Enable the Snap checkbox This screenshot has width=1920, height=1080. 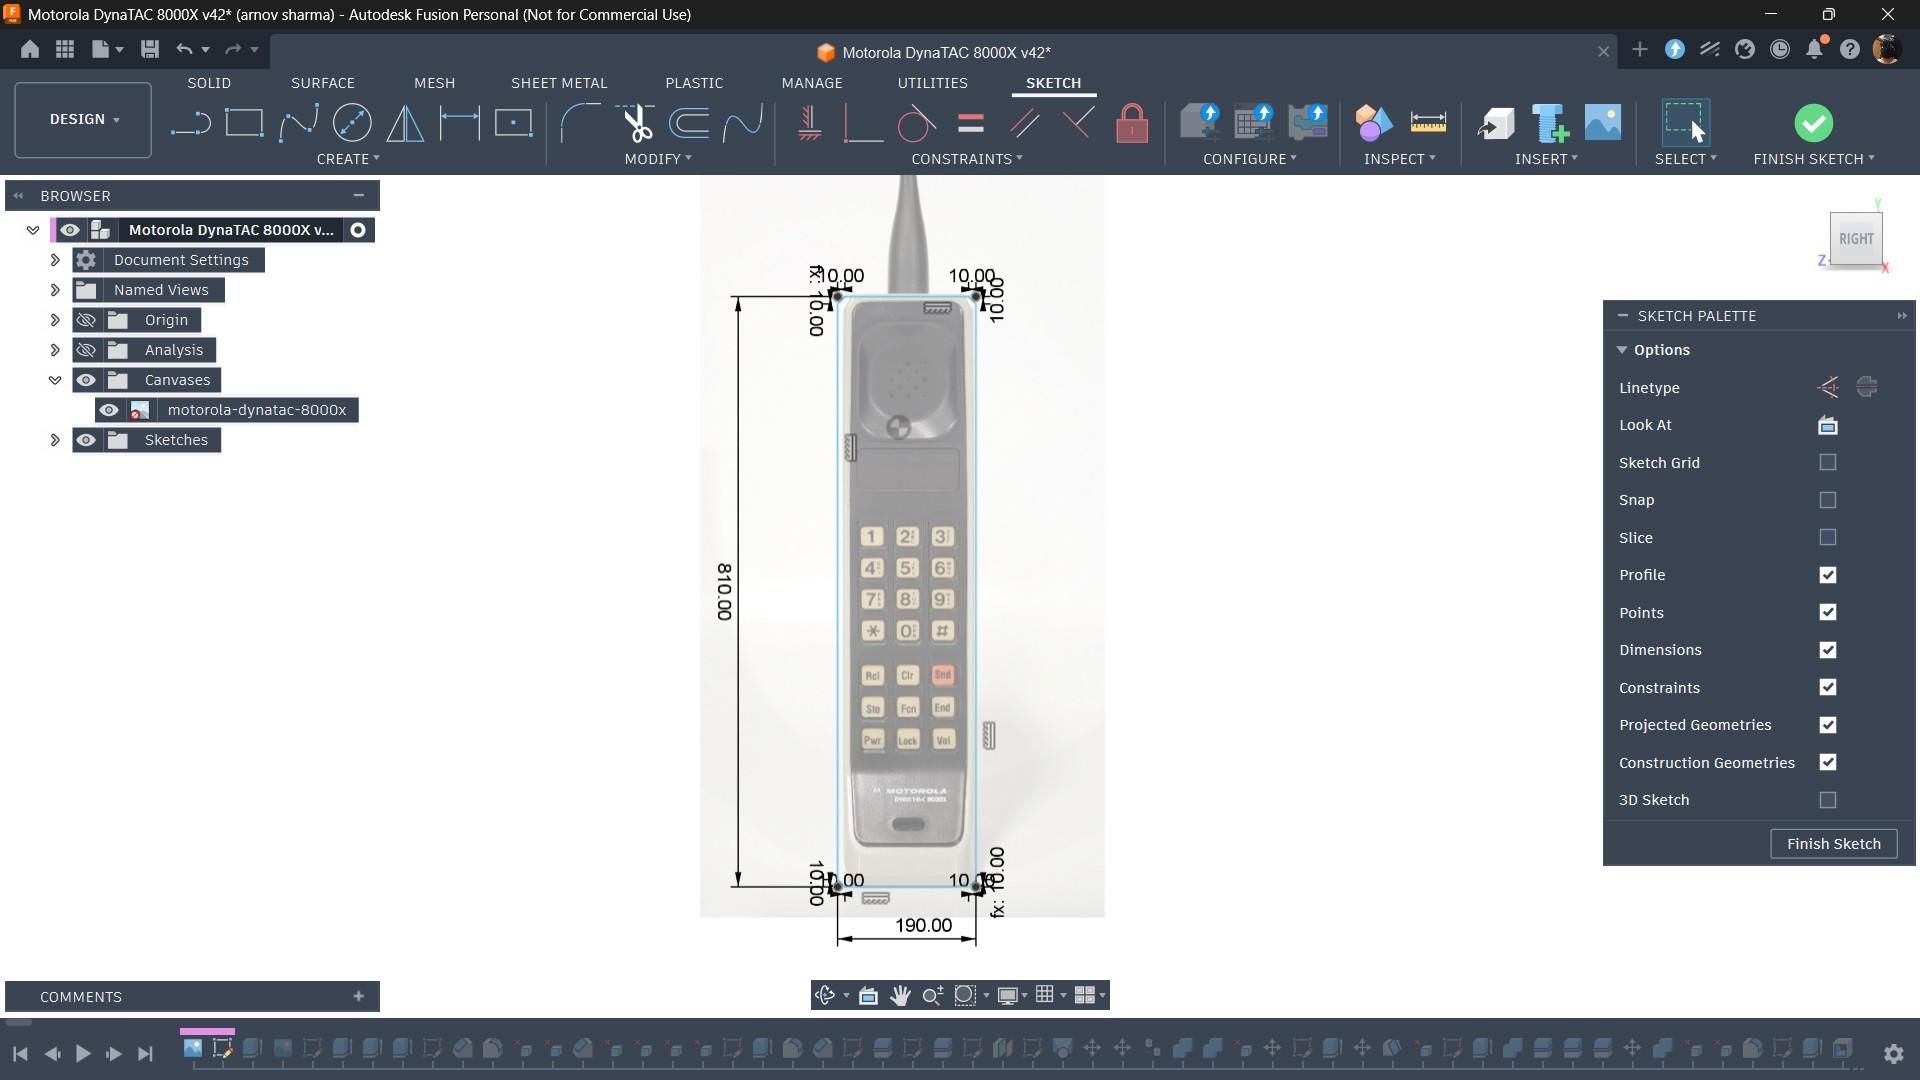(1828, 500)
